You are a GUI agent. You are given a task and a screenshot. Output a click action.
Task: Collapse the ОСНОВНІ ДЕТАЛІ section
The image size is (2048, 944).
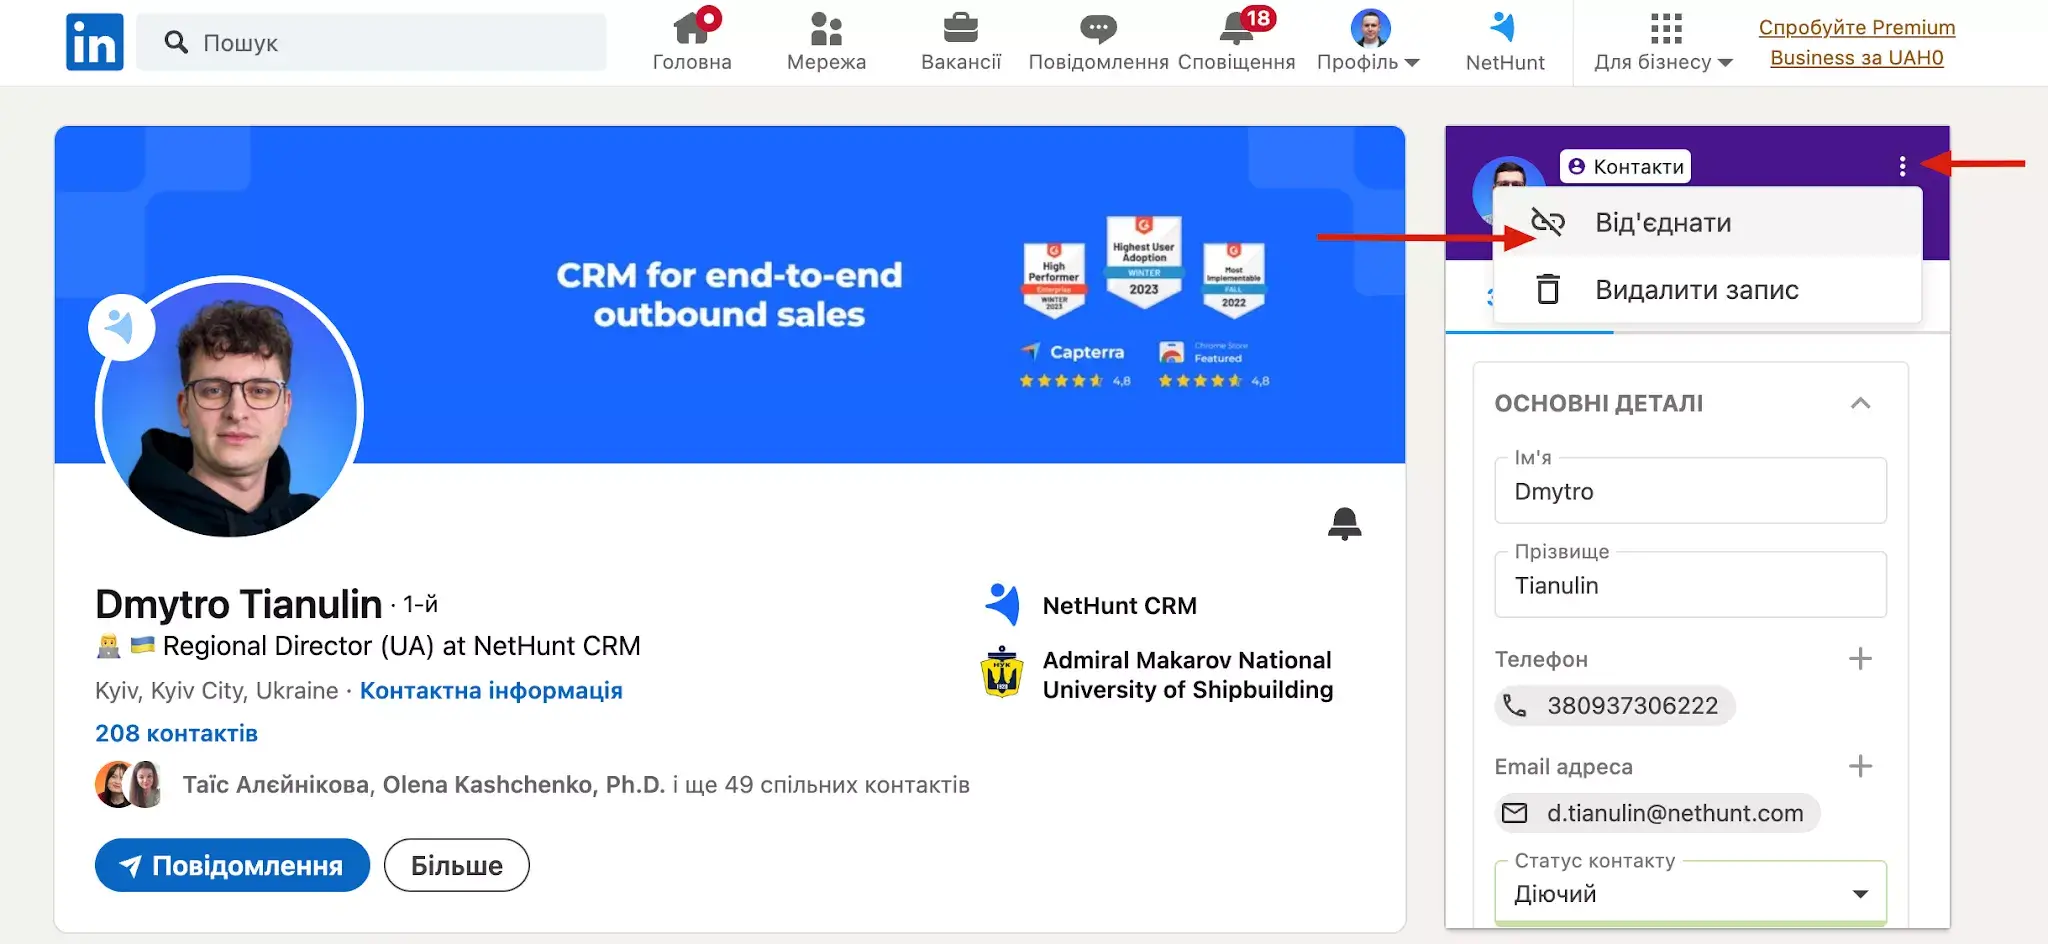[1860, 403]
